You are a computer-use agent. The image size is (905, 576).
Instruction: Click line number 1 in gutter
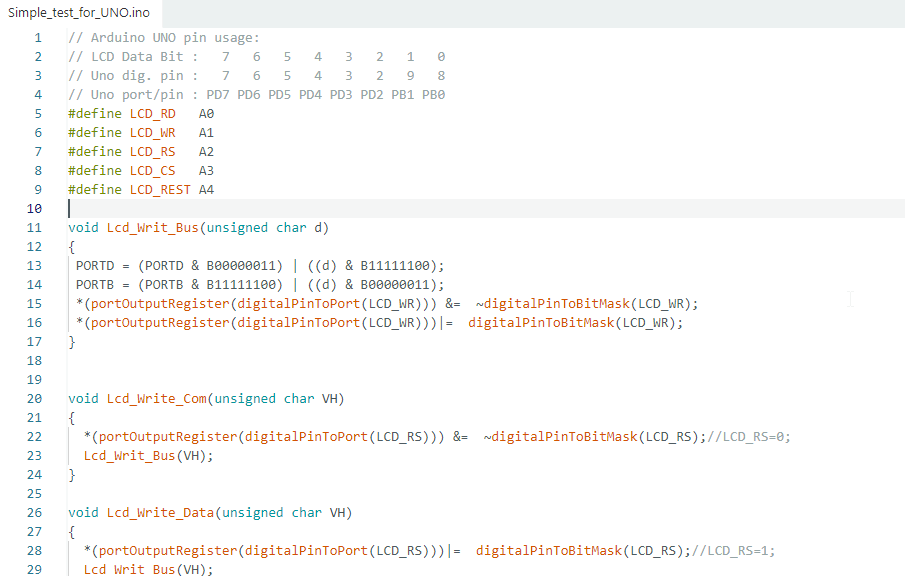click(38, 38)
